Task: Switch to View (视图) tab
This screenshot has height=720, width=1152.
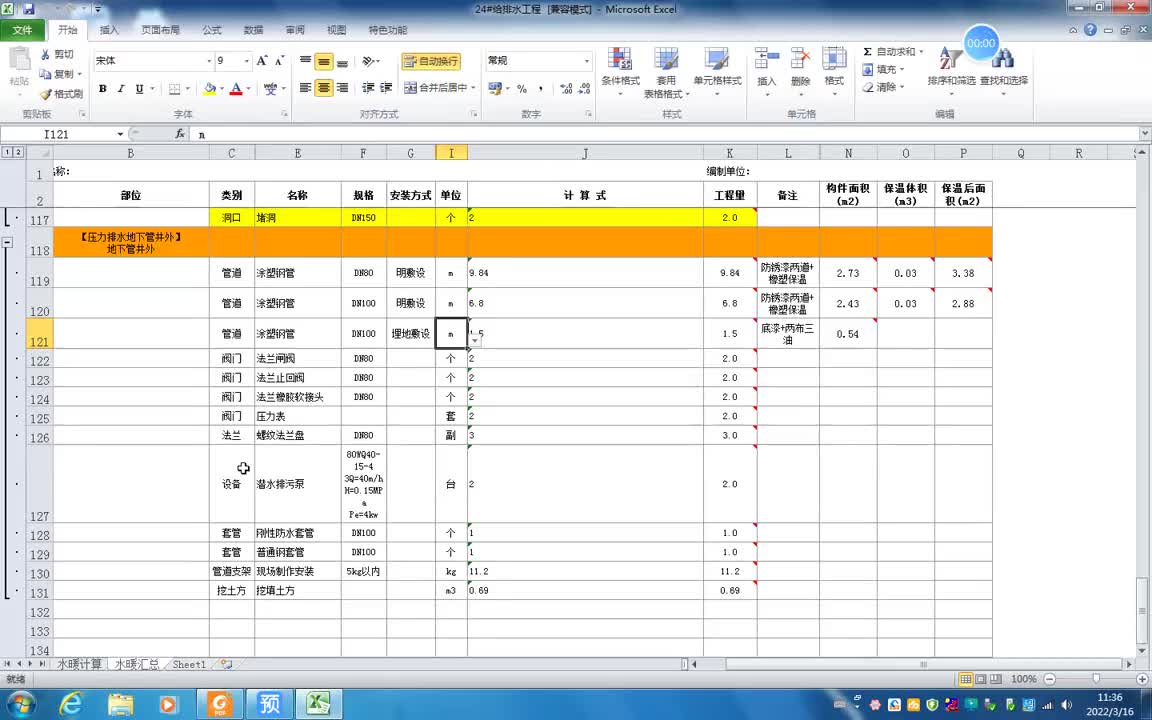Action: click(336, 30)
